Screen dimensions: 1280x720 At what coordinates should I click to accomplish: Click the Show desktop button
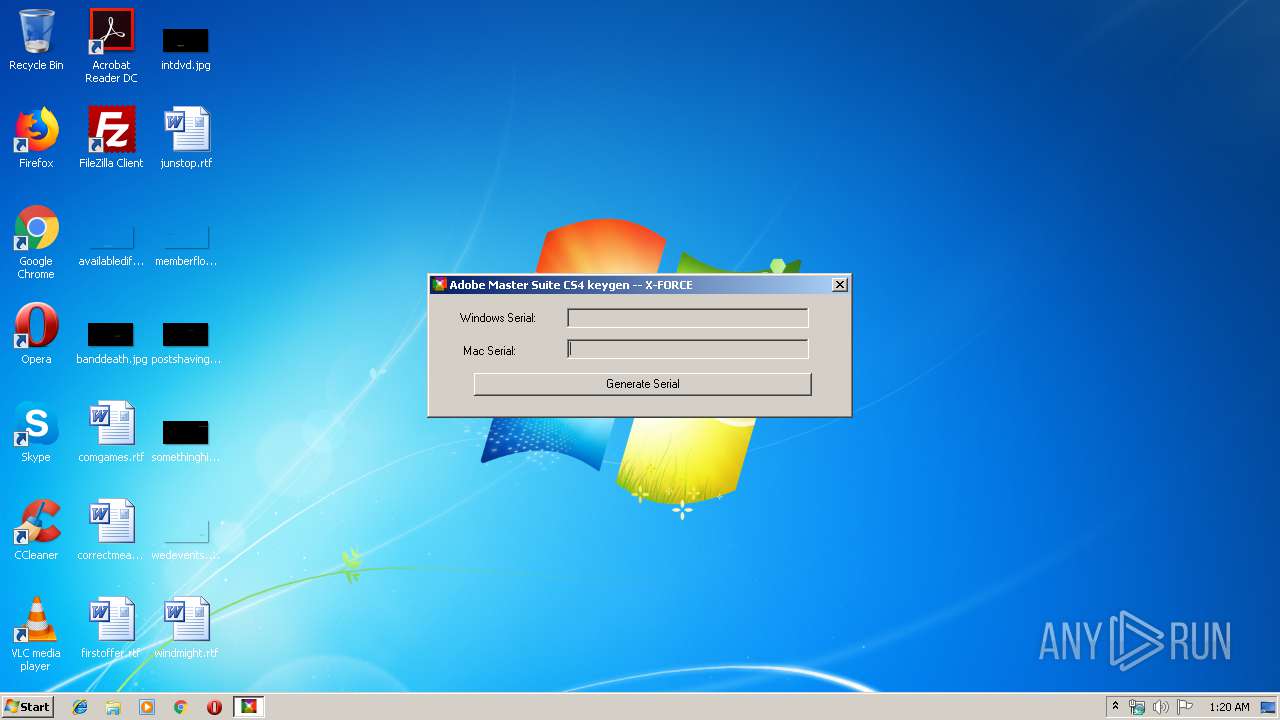click(x=1269, y=707)
